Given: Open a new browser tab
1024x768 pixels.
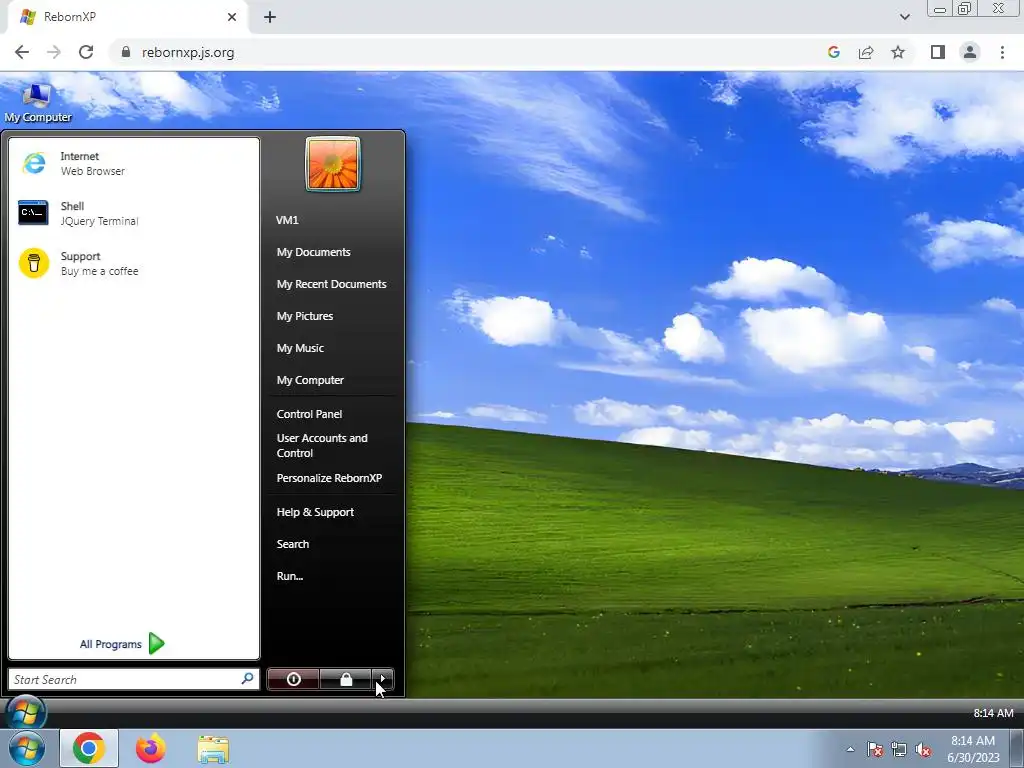Looking at the screenshot, I should tap(270, 17).
